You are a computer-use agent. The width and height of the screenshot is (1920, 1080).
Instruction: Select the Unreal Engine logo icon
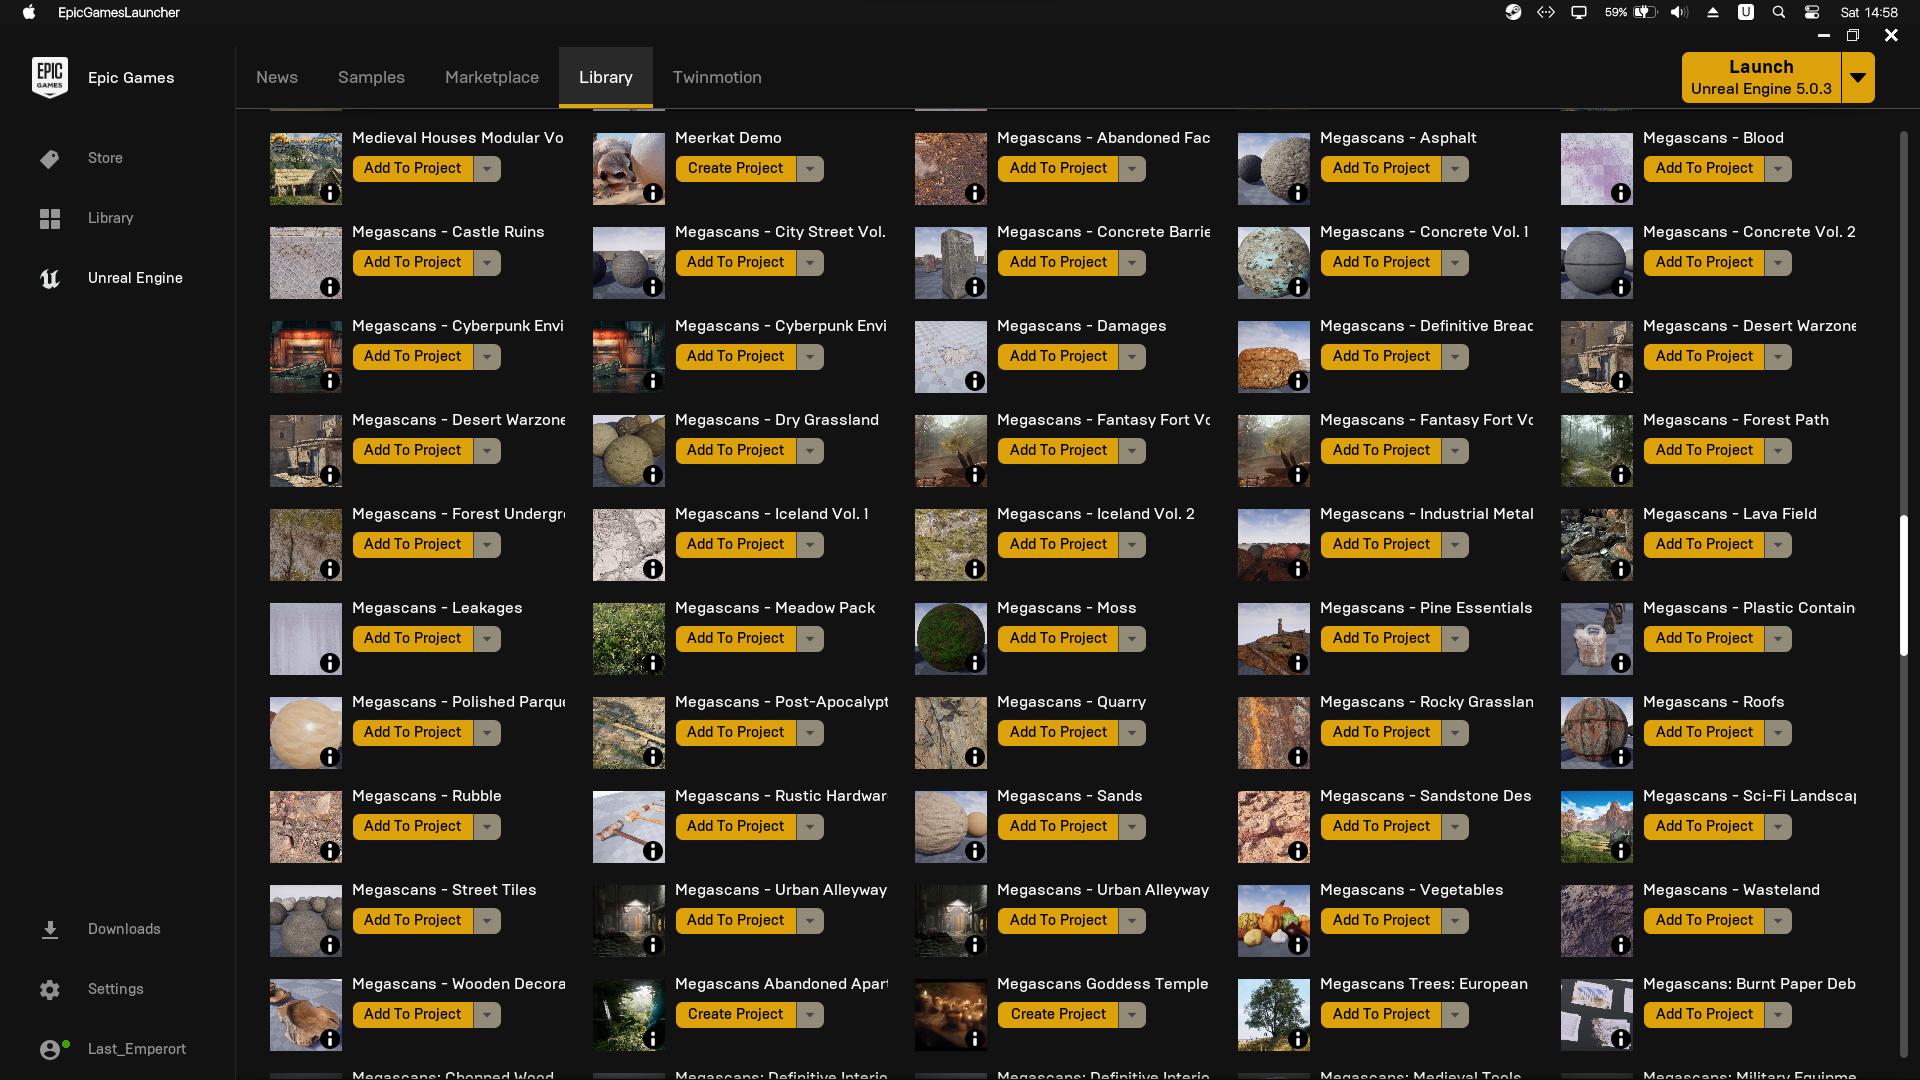(x=50, y=279)
